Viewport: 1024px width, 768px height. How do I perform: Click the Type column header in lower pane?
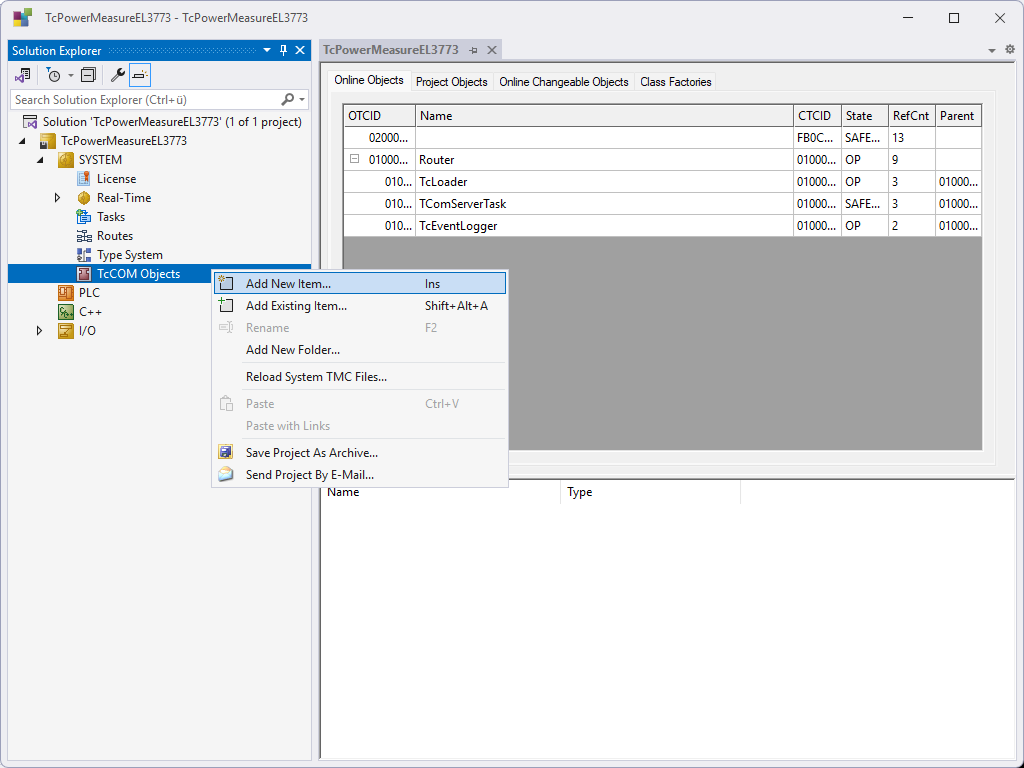(x=650, y=492)
